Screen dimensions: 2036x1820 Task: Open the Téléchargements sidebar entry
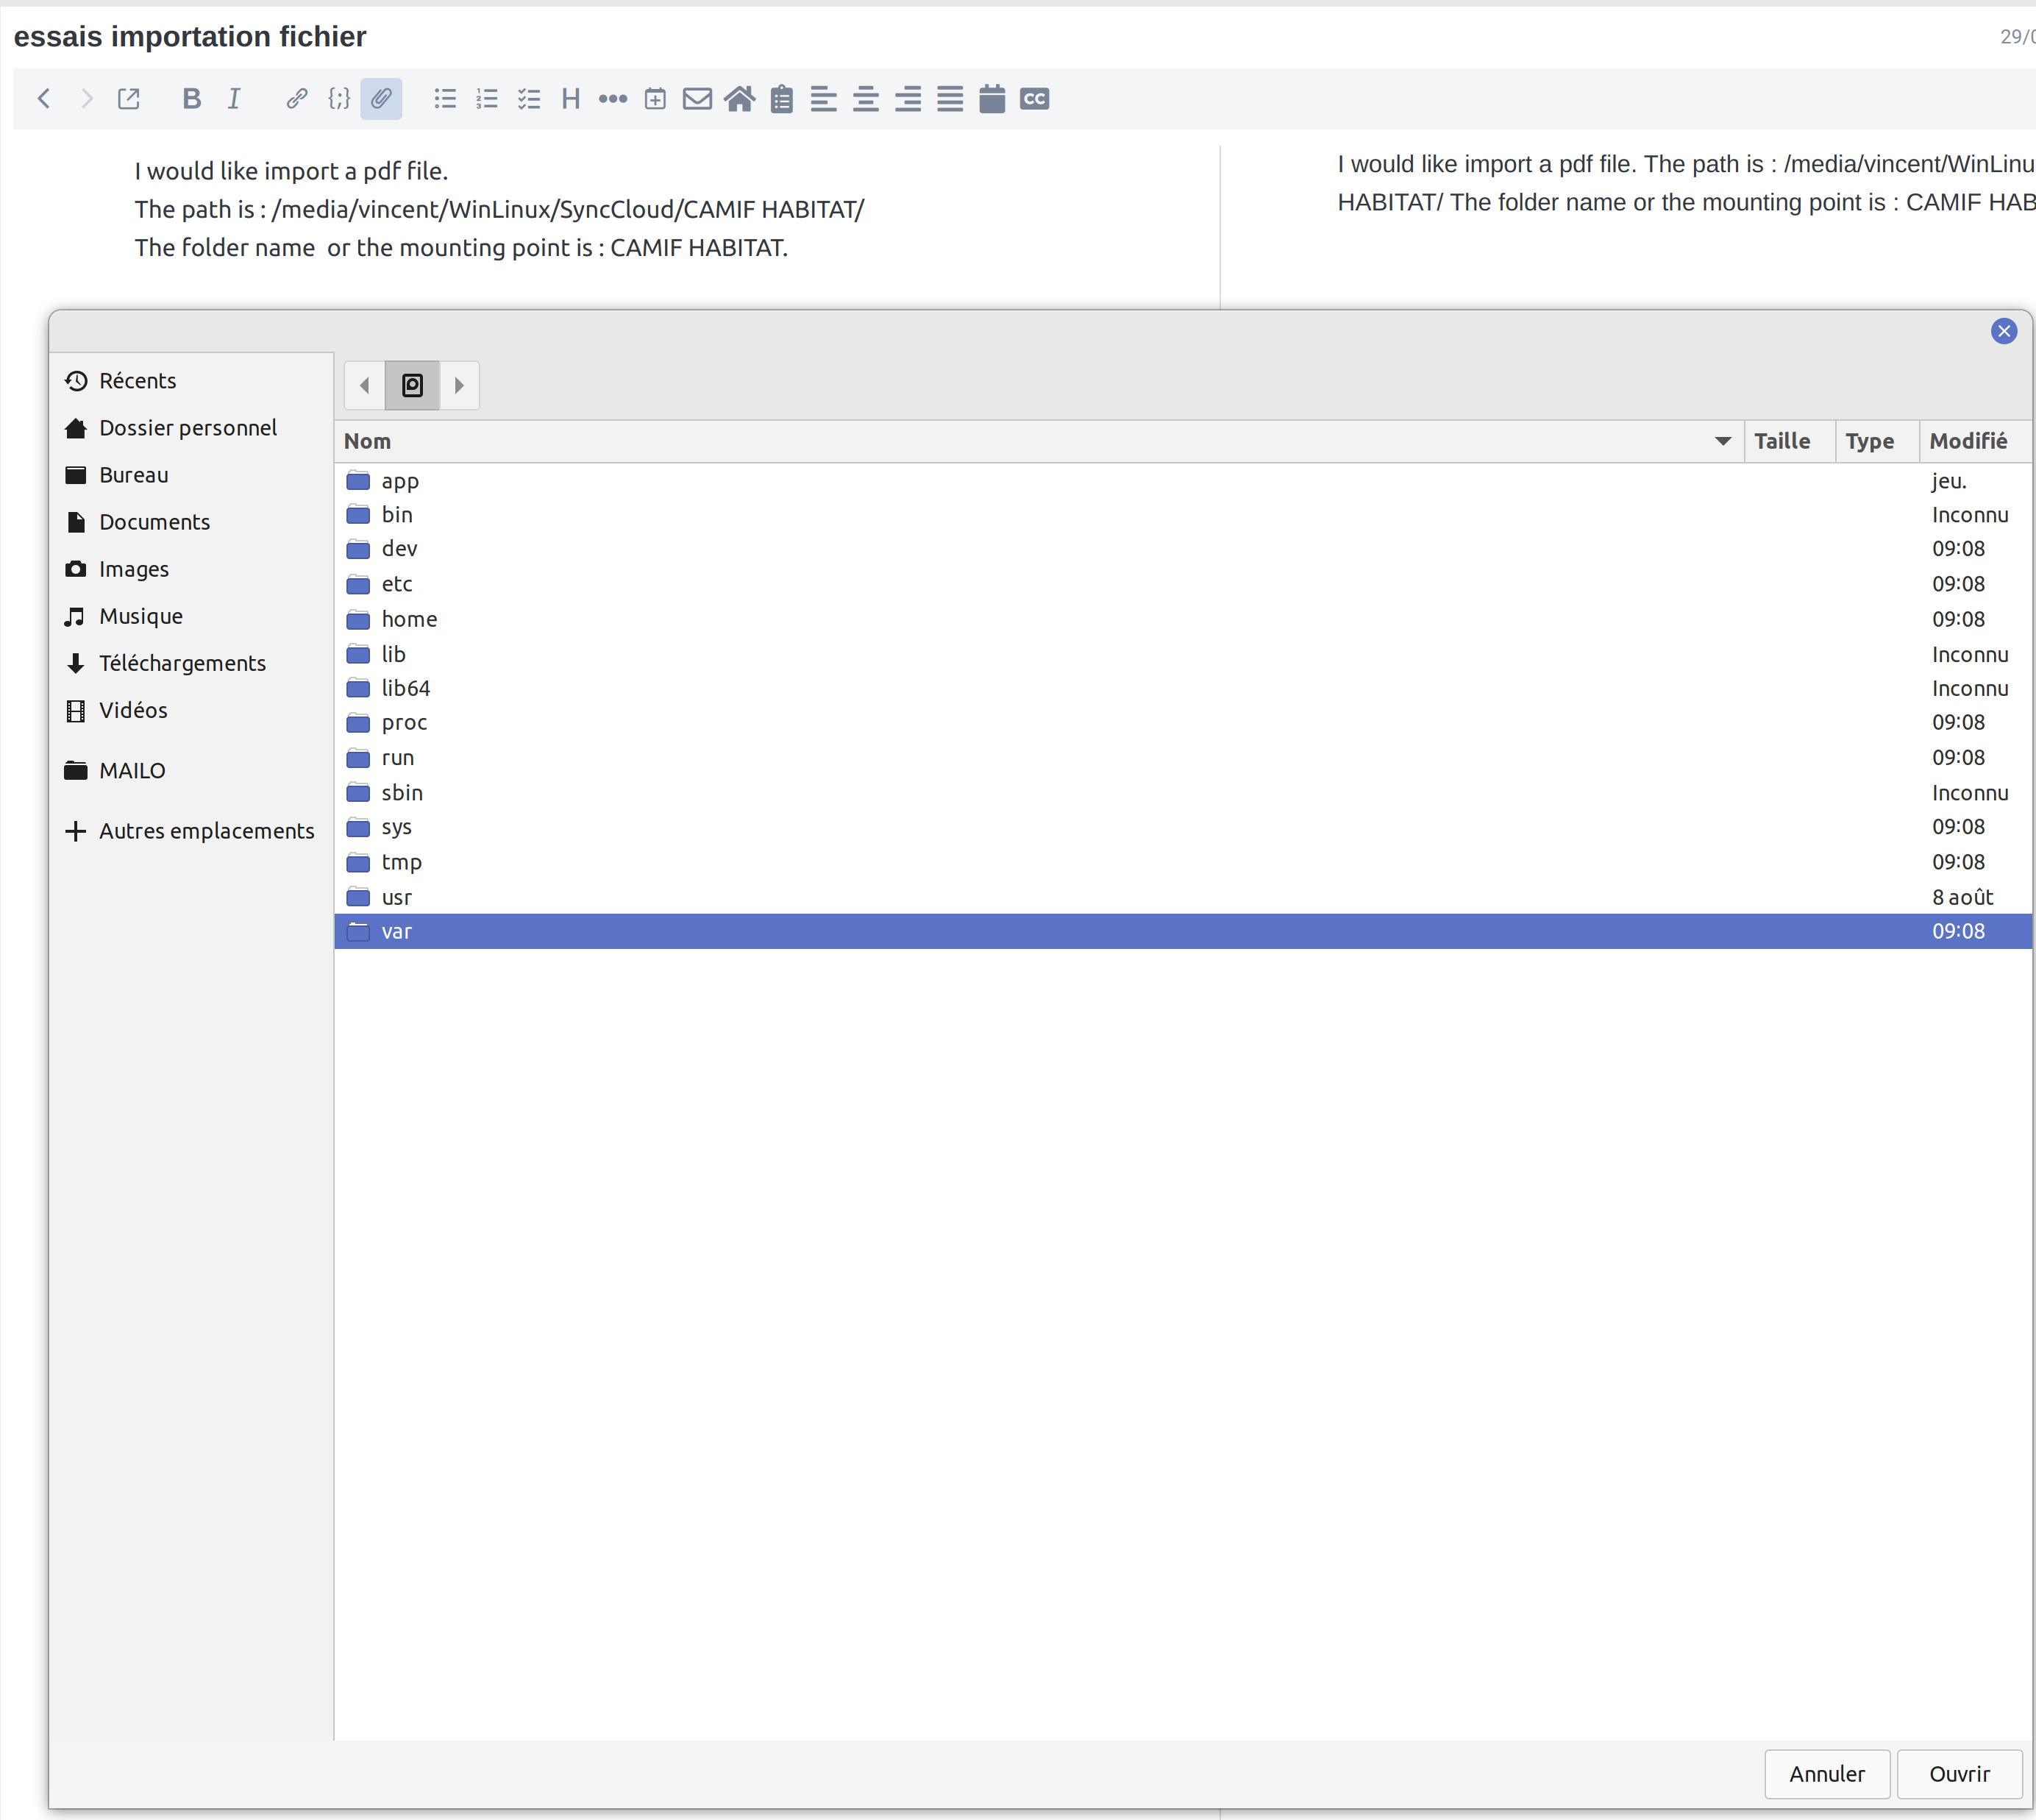182,662
